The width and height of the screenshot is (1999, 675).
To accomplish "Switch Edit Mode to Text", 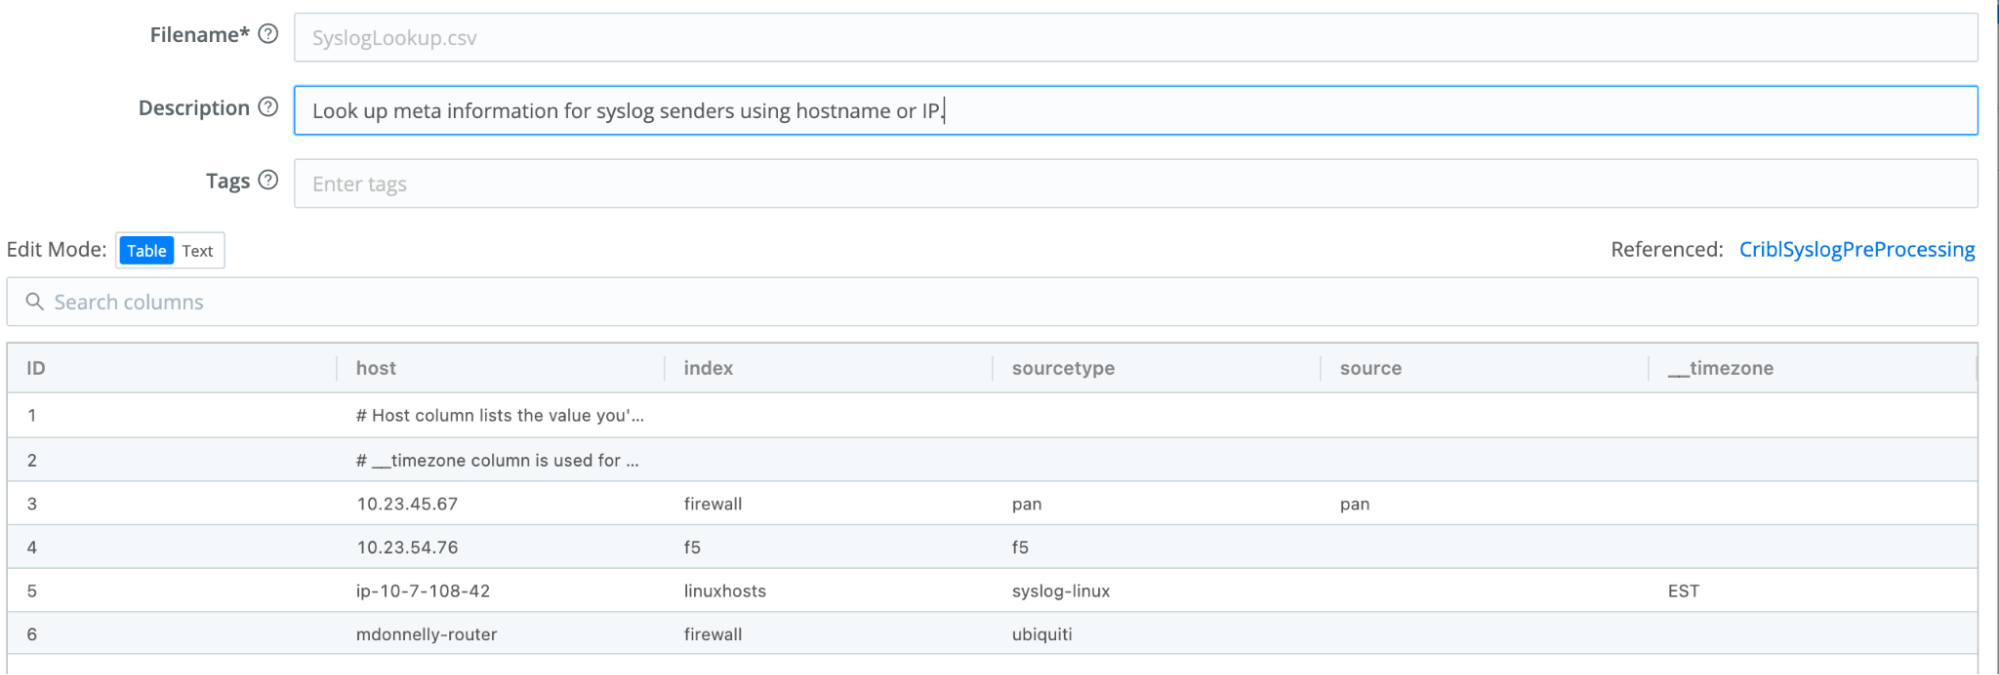I will tap(198, 251).
